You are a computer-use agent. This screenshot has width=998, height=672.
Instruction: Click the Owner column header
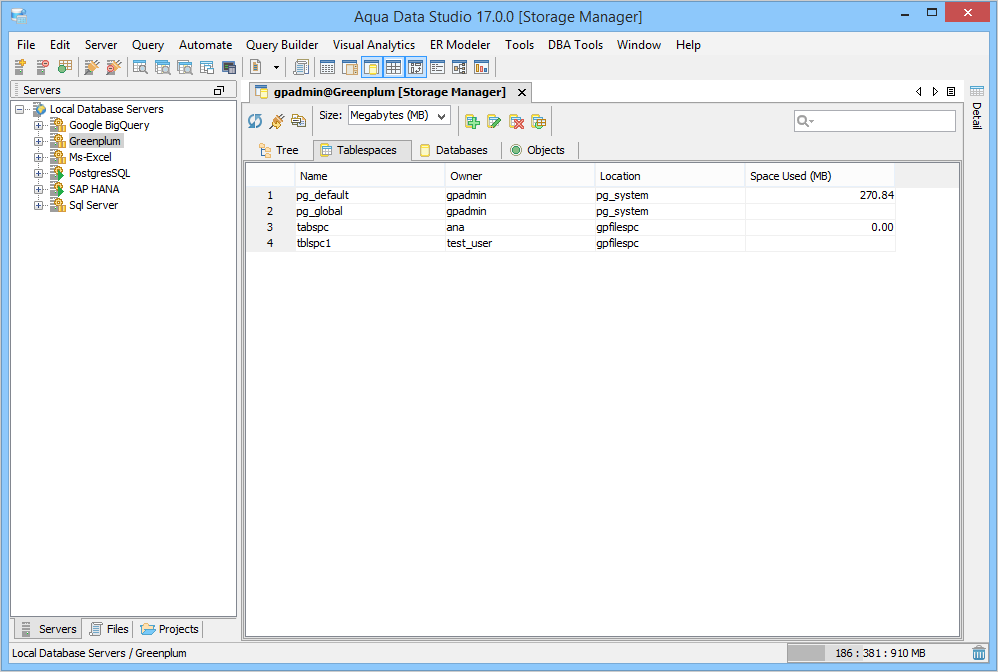[x=520, y=176]
